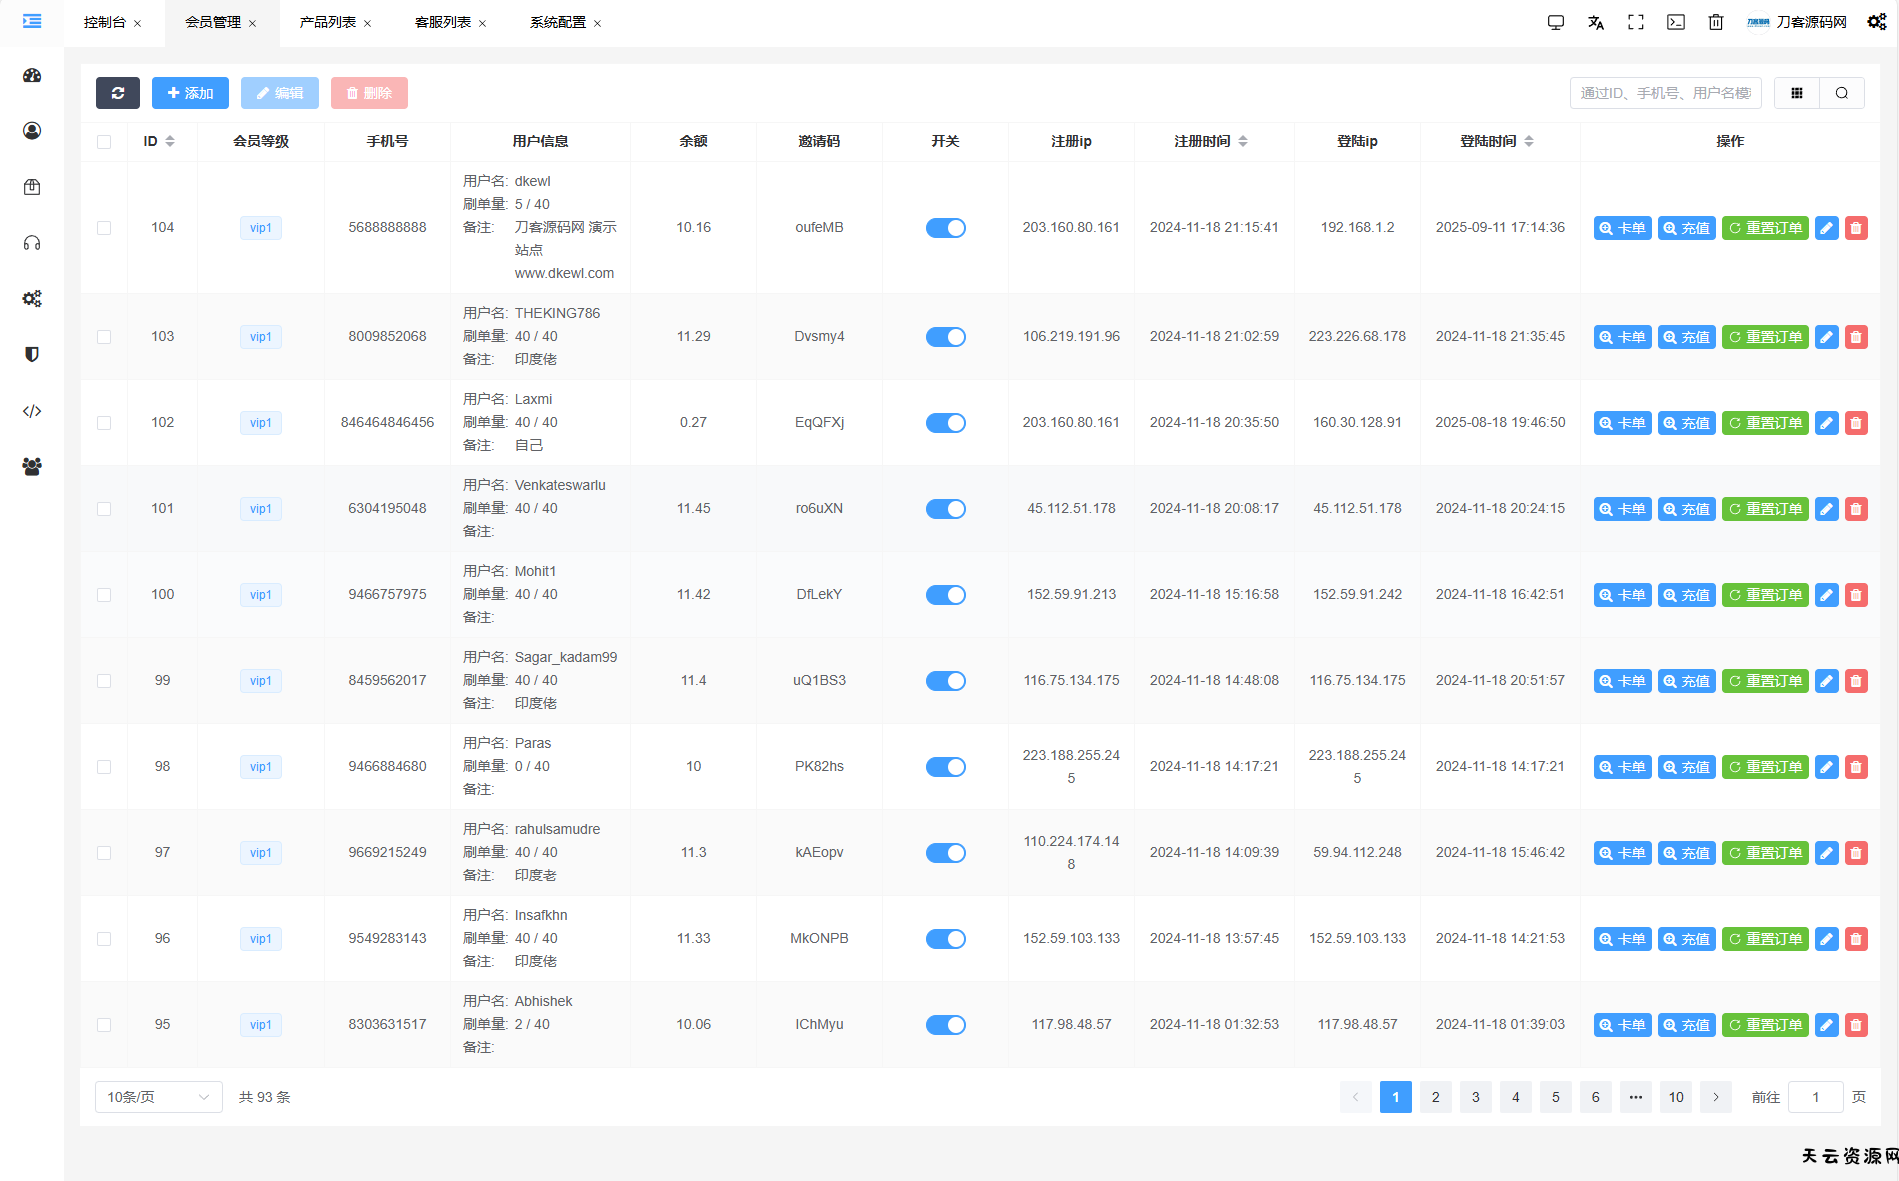Switch to the 系统配置 tab
The height and width of the screenshot is (1181, 1899).
pyautogui.click(x=558, y=22)
